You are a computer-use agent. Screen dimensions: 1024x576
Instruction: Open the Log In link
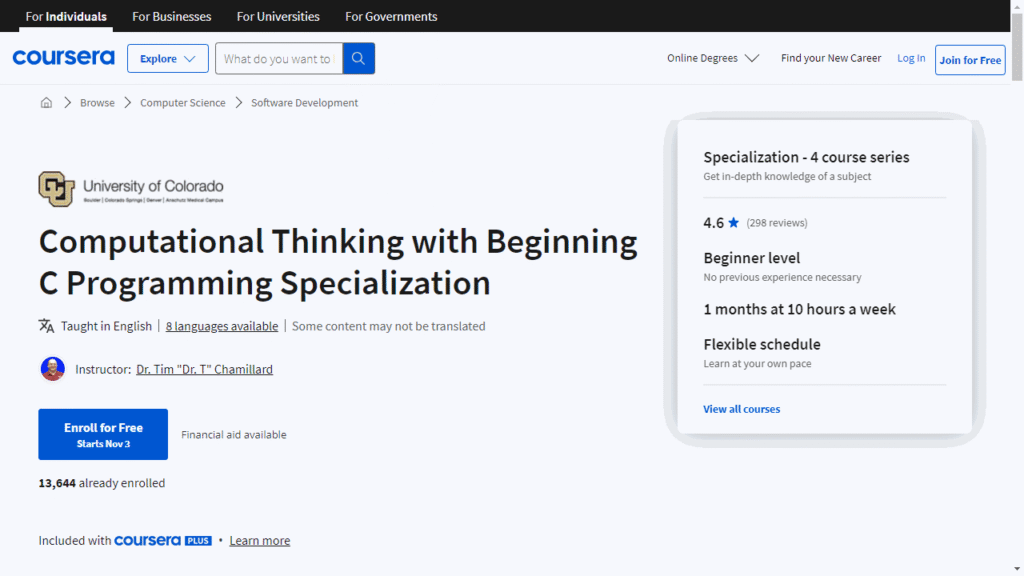(x=911, y=58)
